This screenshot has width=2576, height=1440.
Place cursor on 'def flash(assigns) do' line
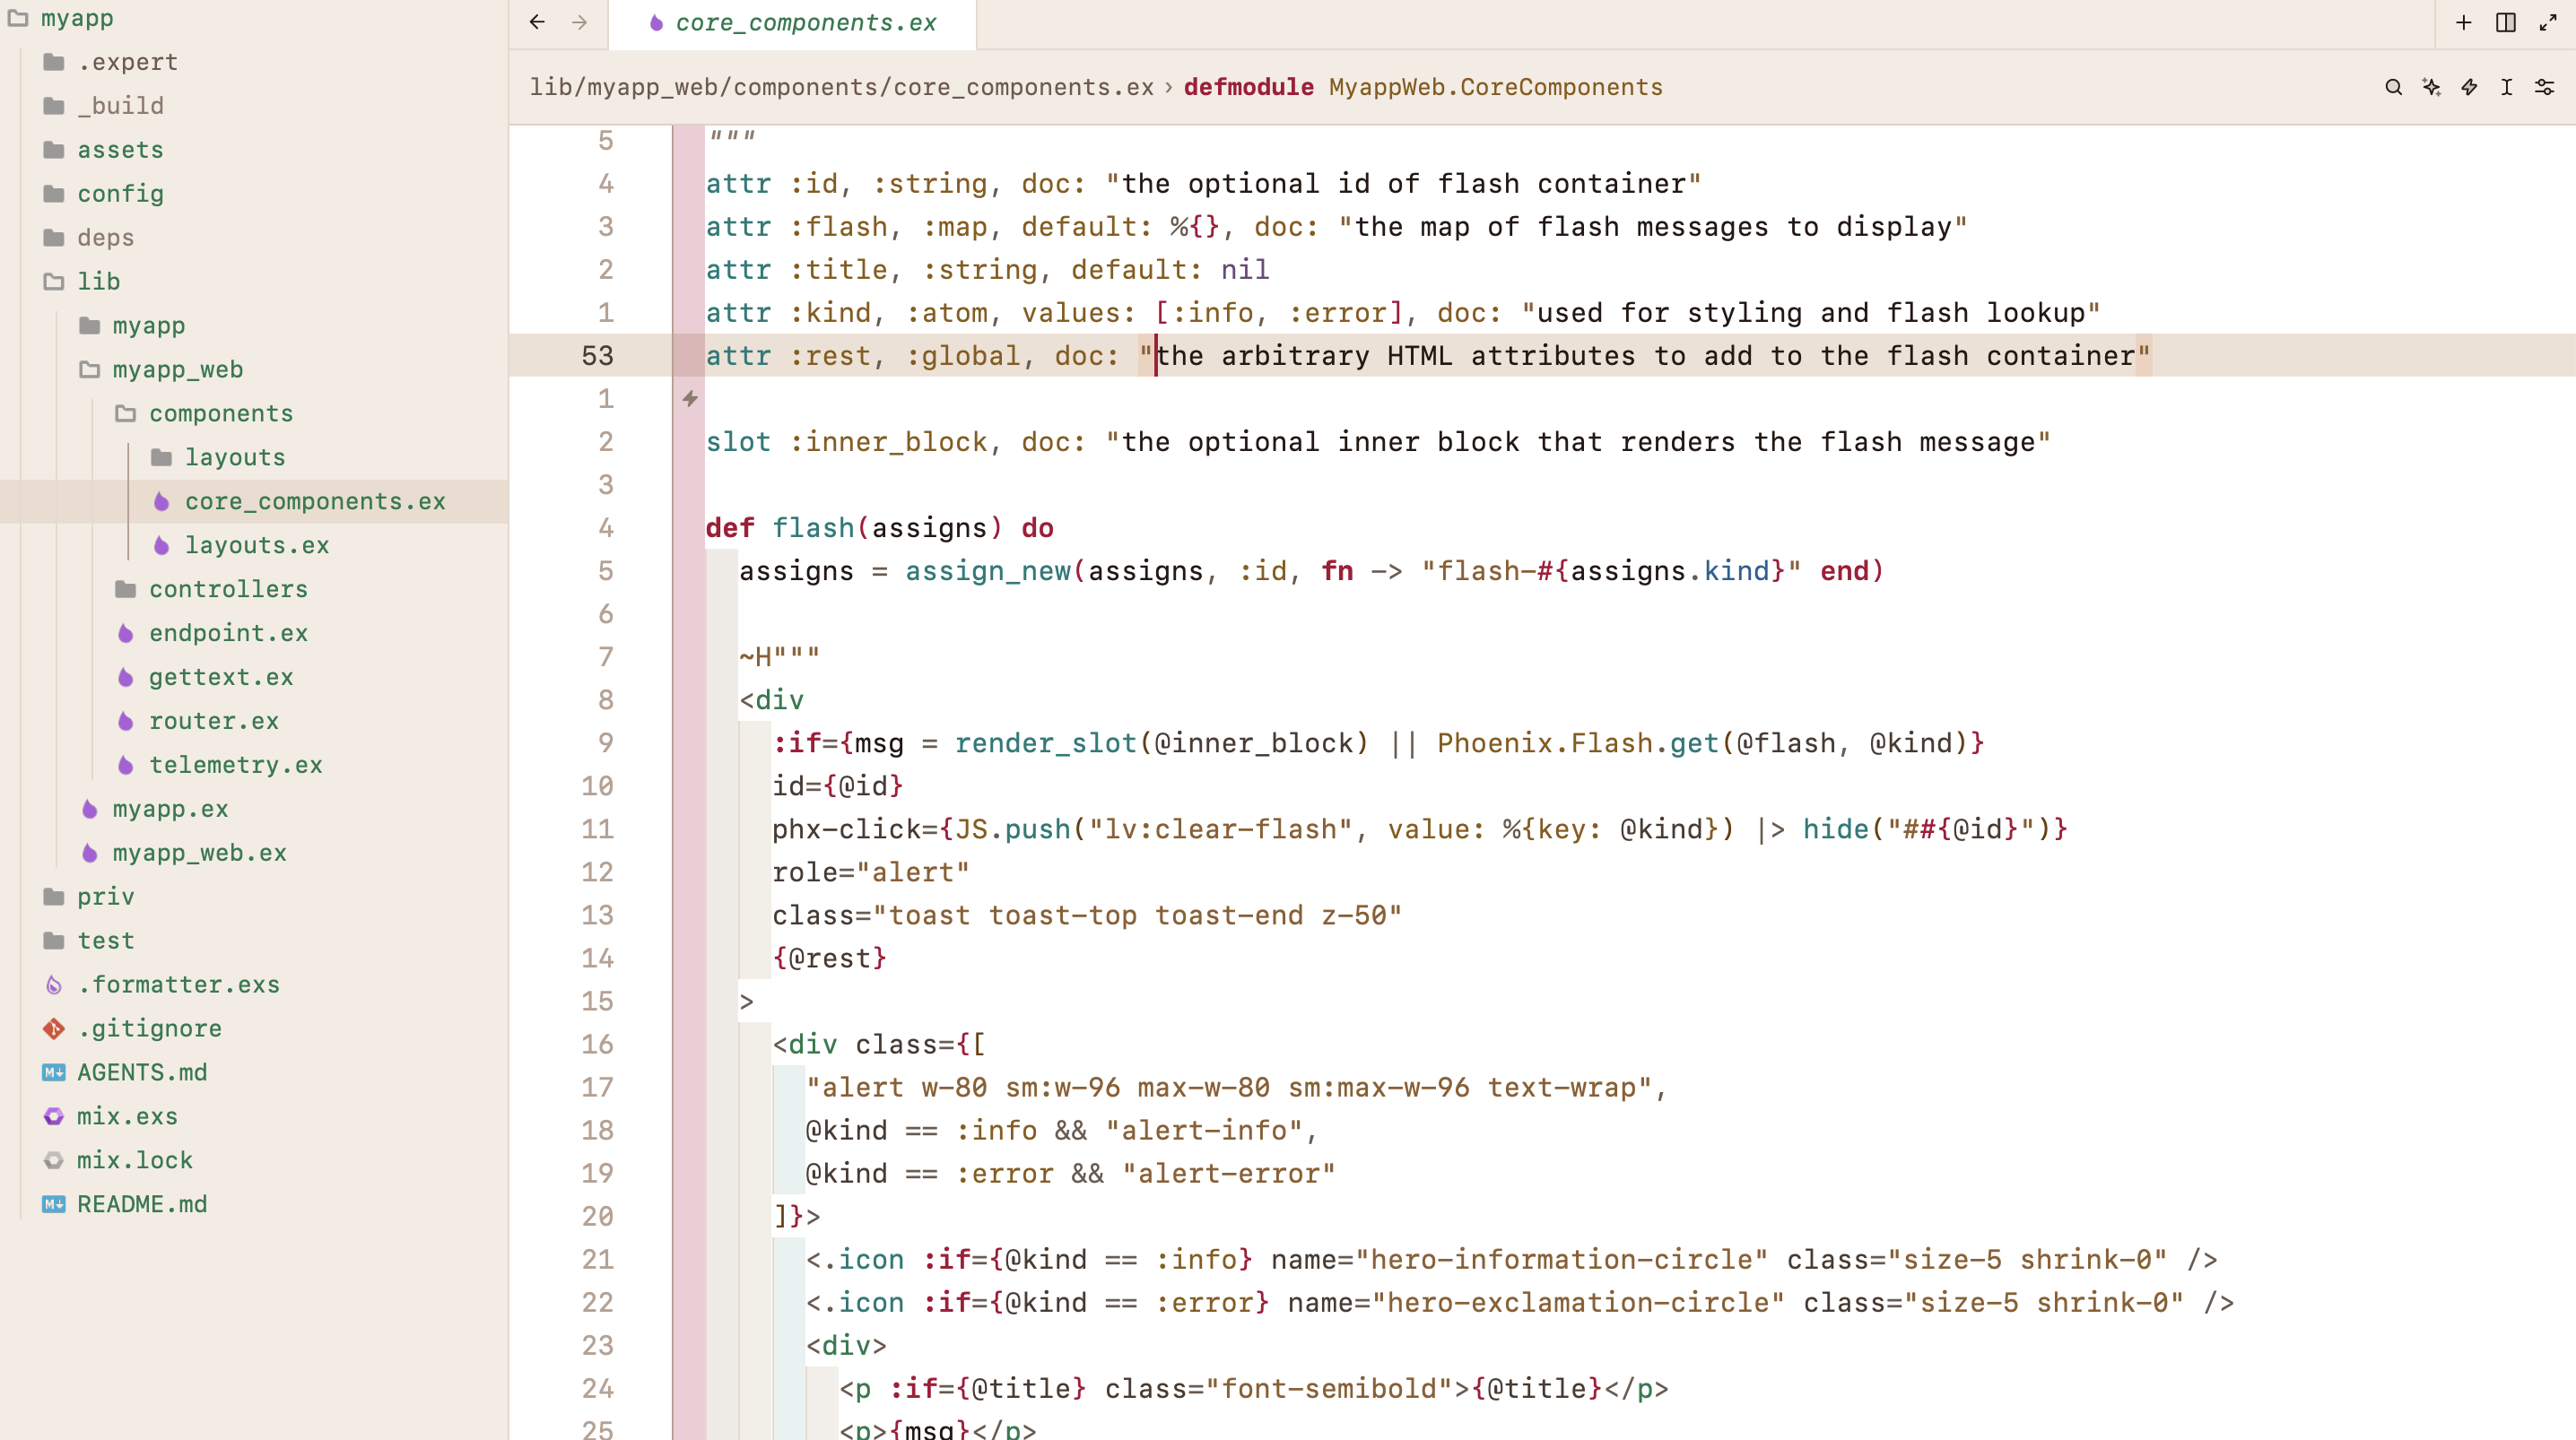coord(879,528)
